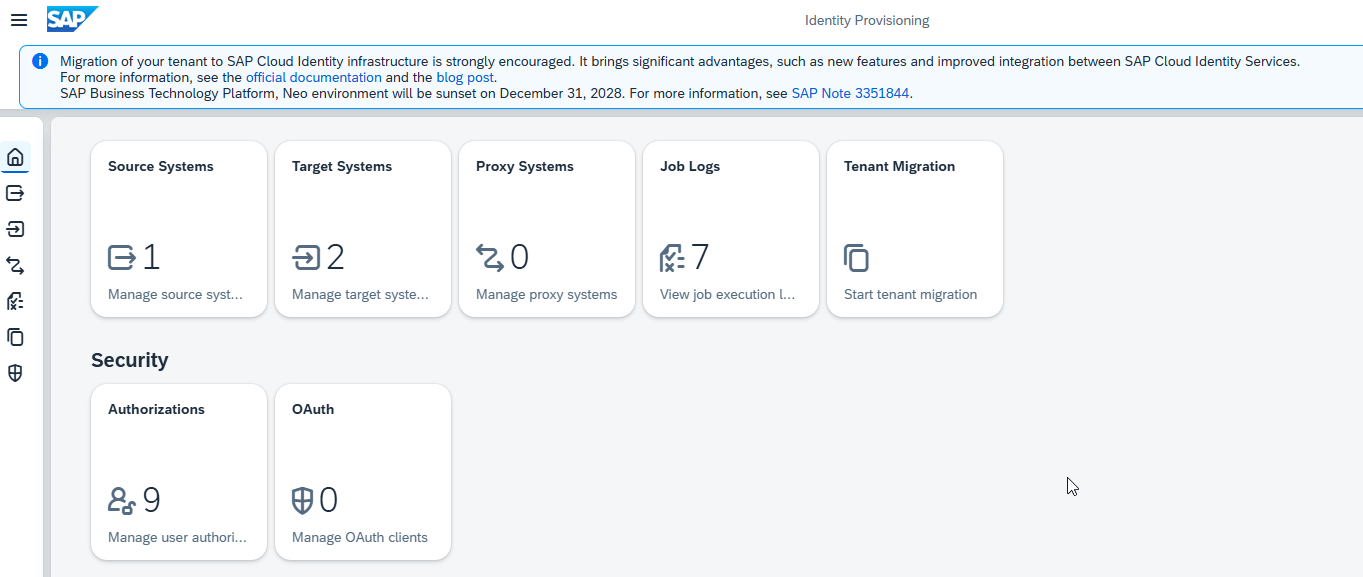Open the Source Systems tile
Viewport: 1363px width, 577px height.
tap(179, 229)
